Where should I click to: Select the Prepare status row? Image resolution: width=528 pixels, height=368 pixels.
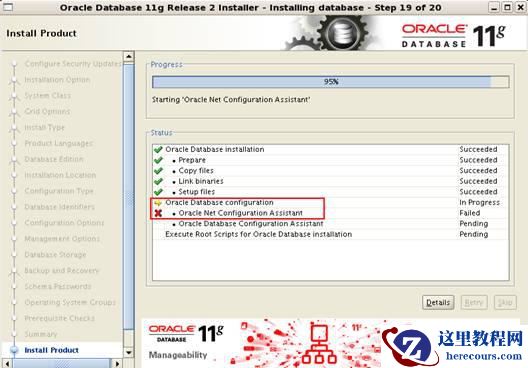(331, 160)
